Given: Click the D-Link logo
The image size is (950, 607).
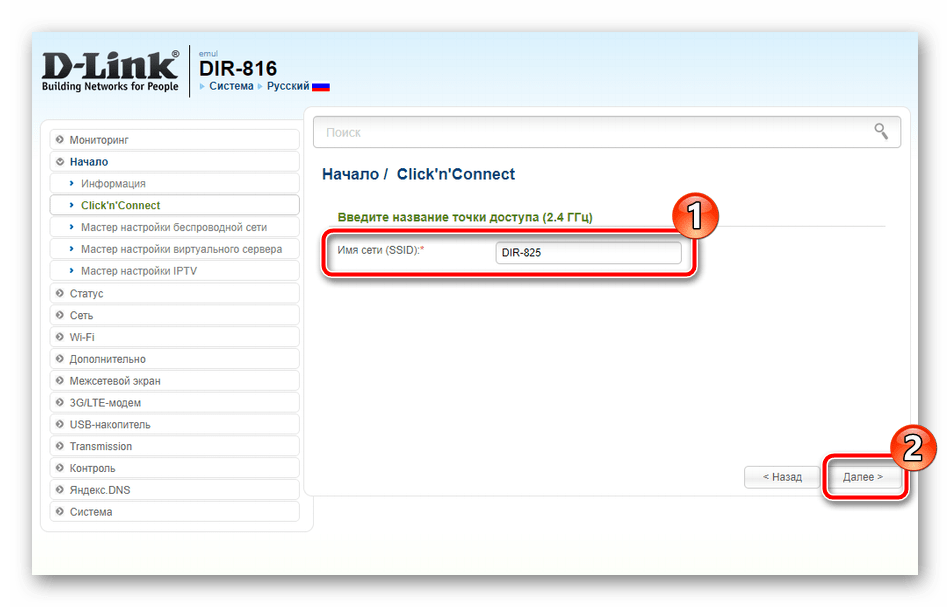Looking at the screenshot, I should [110, 71].
